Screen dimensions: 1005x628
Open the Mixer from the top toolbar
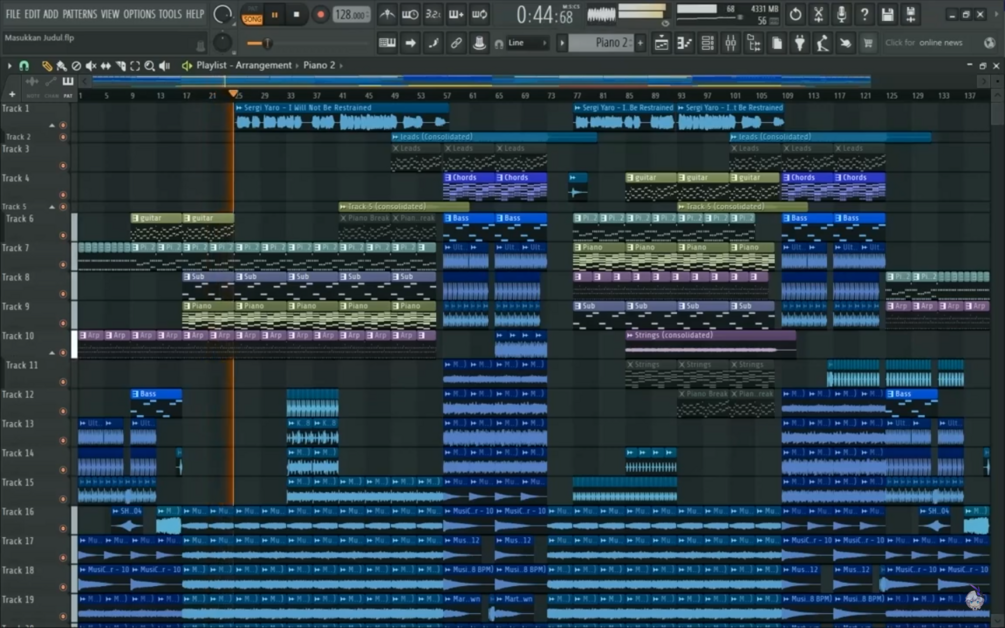(x=732, y=42)
